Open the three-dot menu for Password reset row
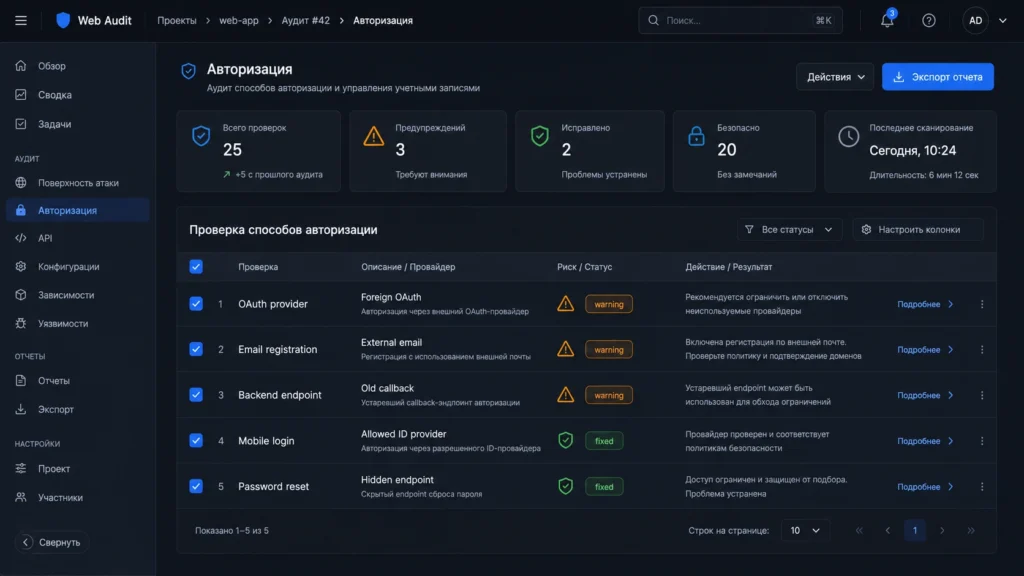Screen dimensions: 1024x576 coord(982,487)
